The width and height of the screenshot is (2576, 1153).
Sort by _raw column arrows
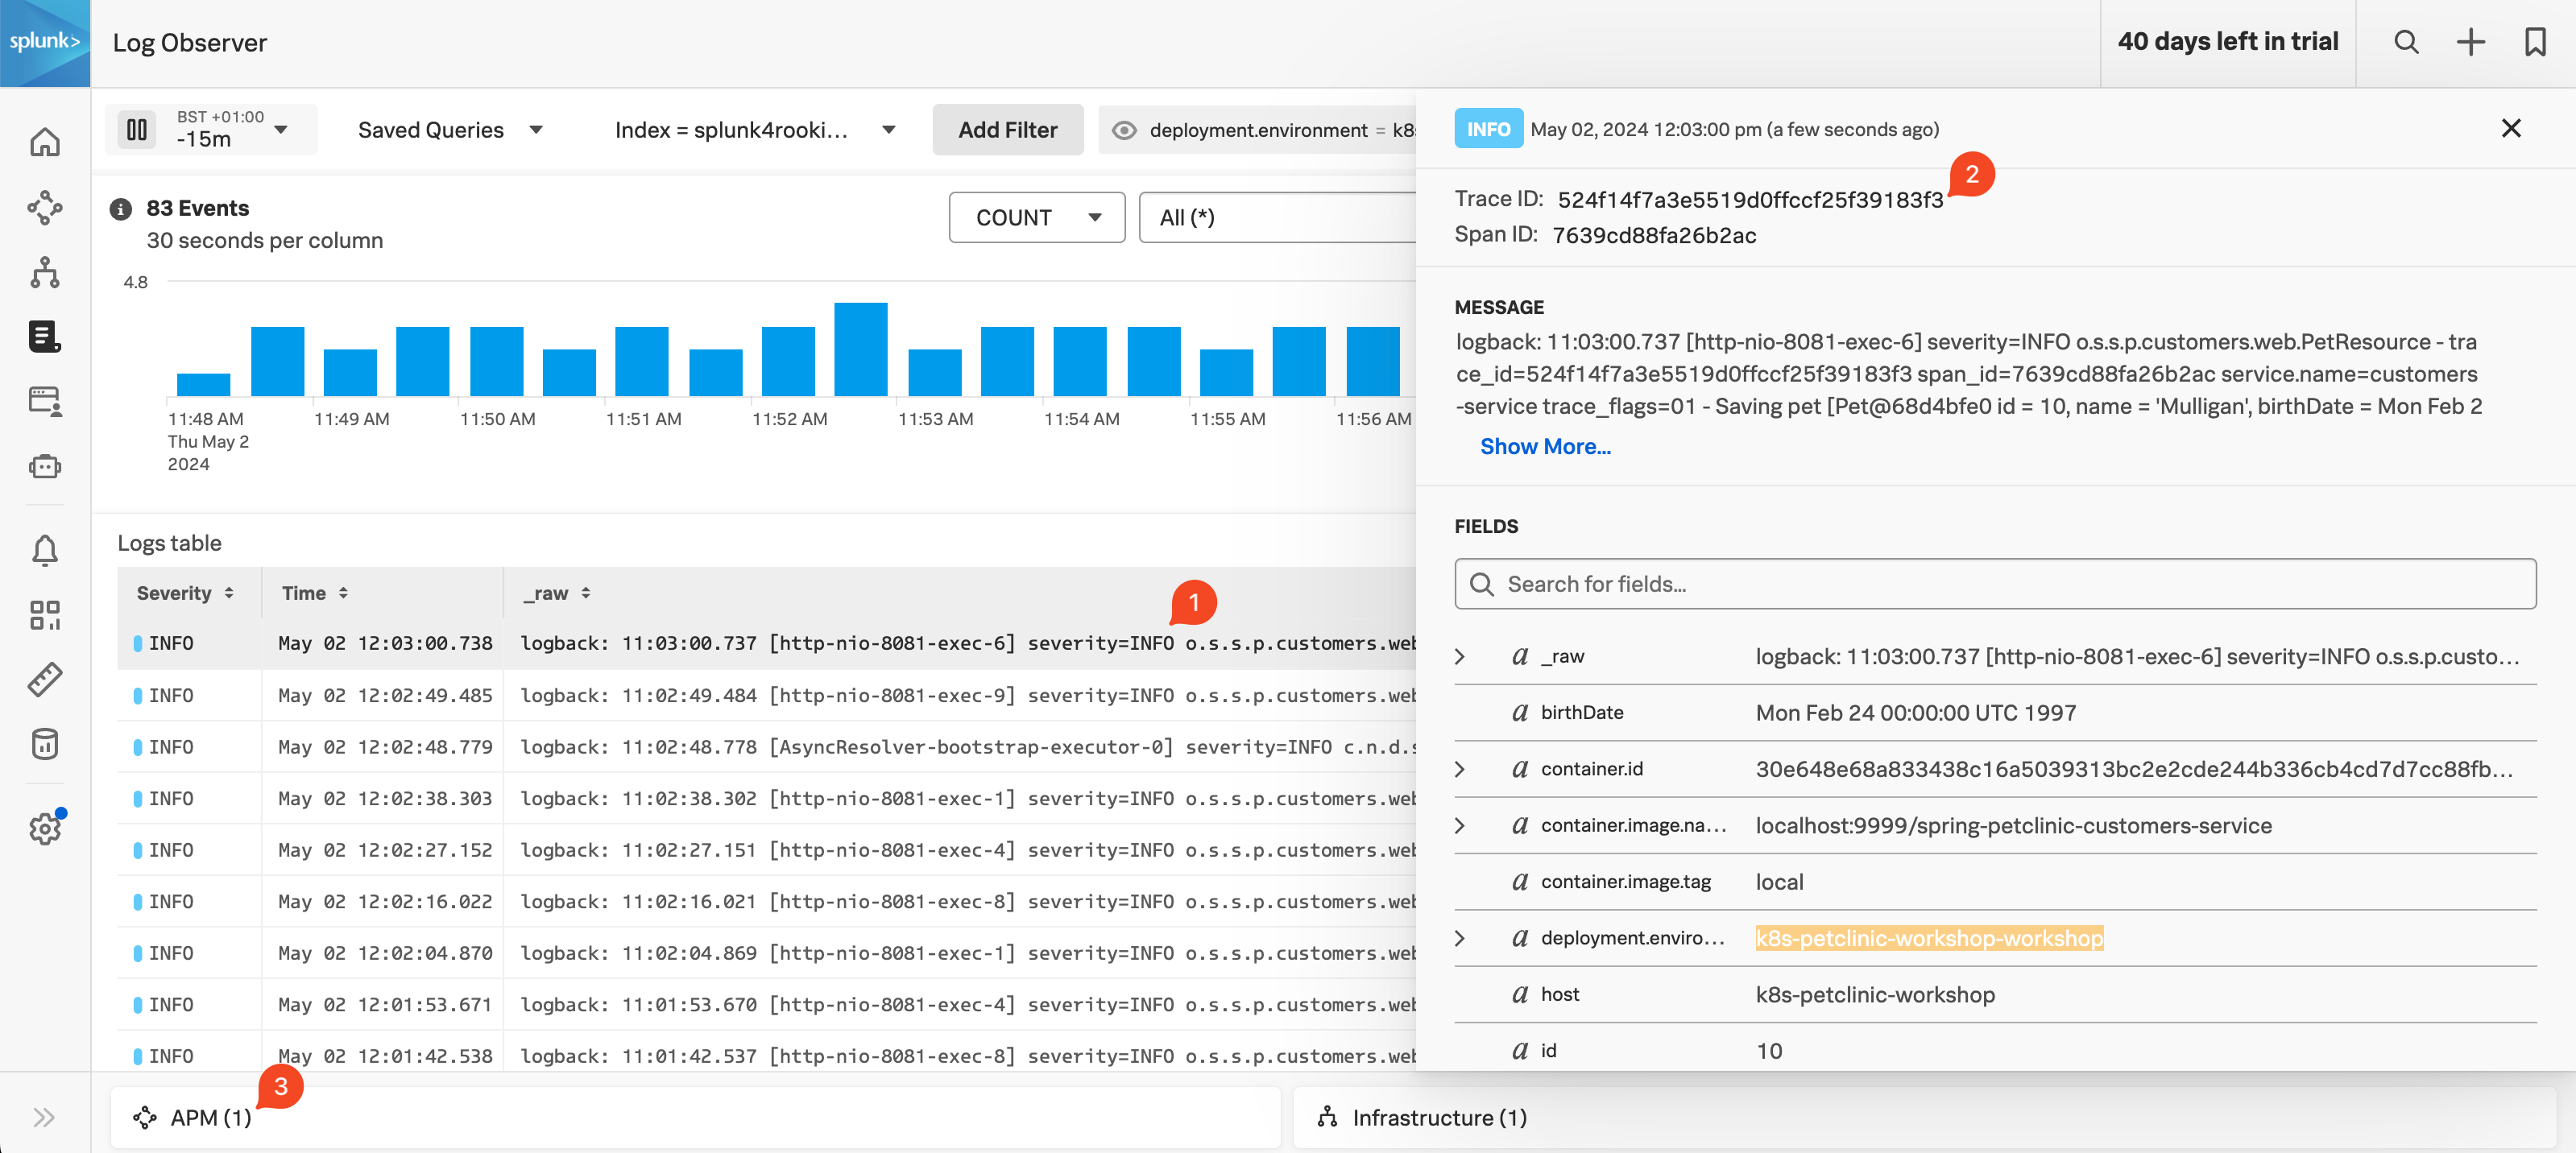point(586,593)
